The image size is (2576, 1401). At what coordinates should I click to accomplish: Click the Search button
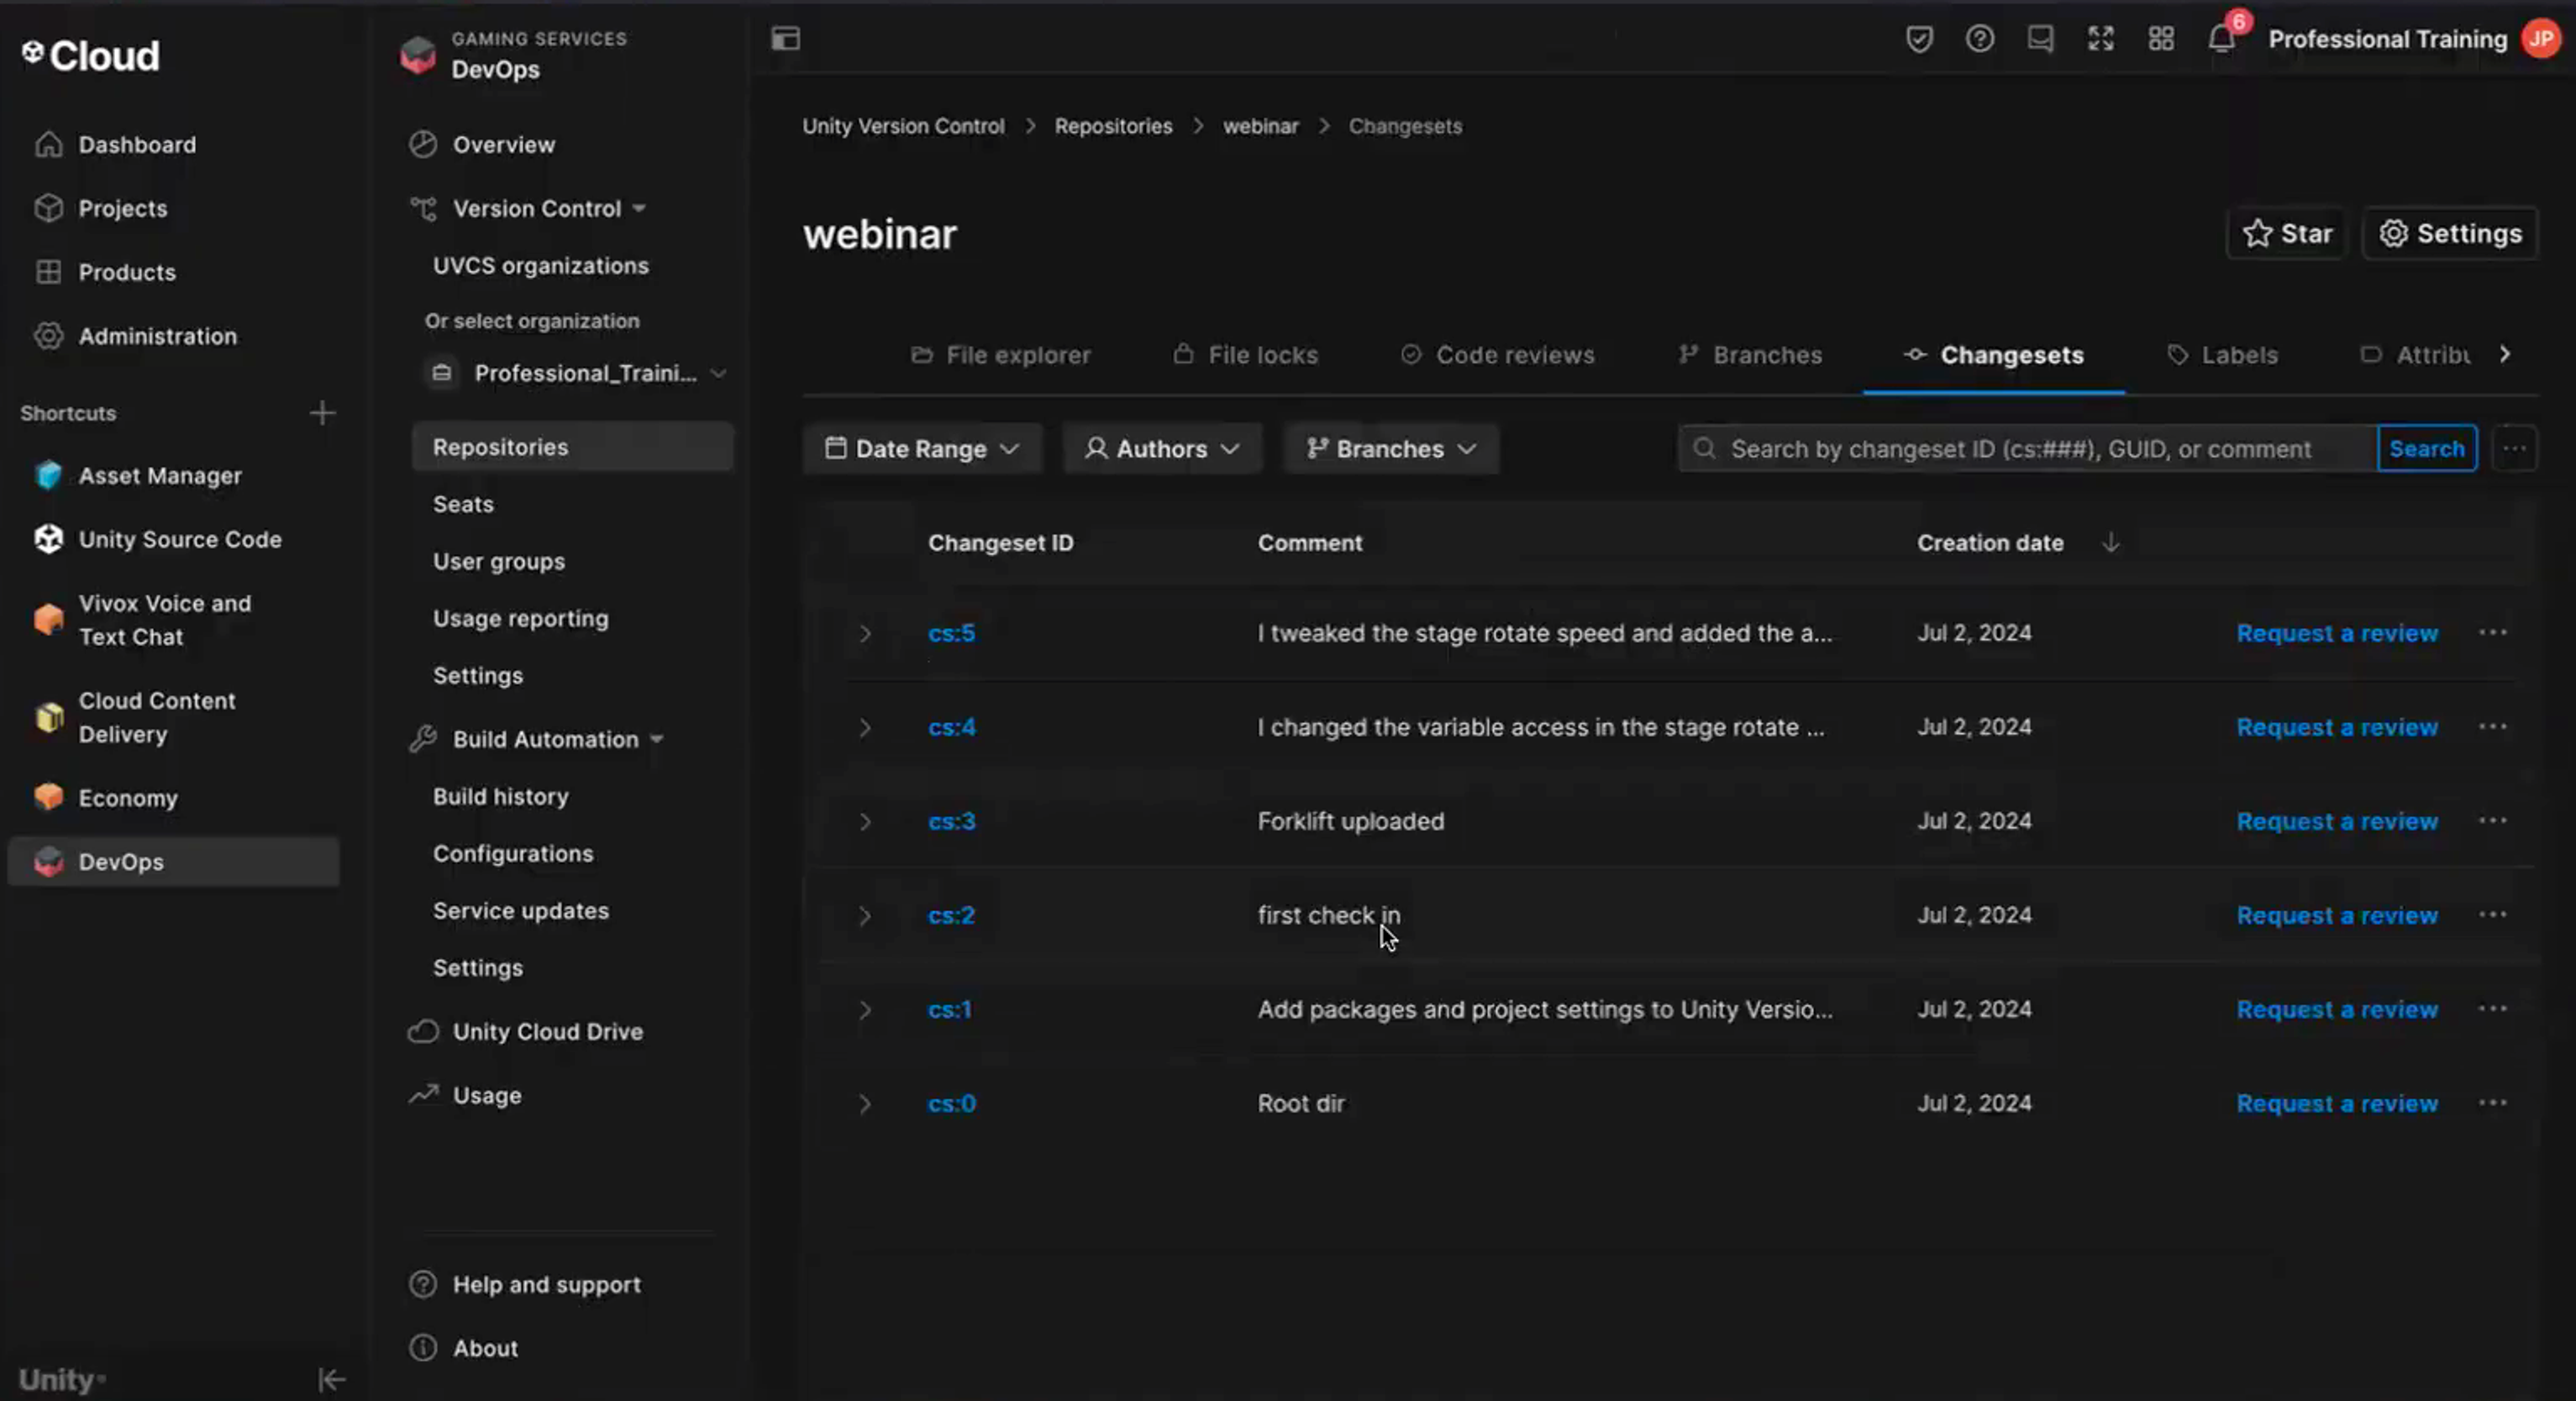[x=2426, y=449]
